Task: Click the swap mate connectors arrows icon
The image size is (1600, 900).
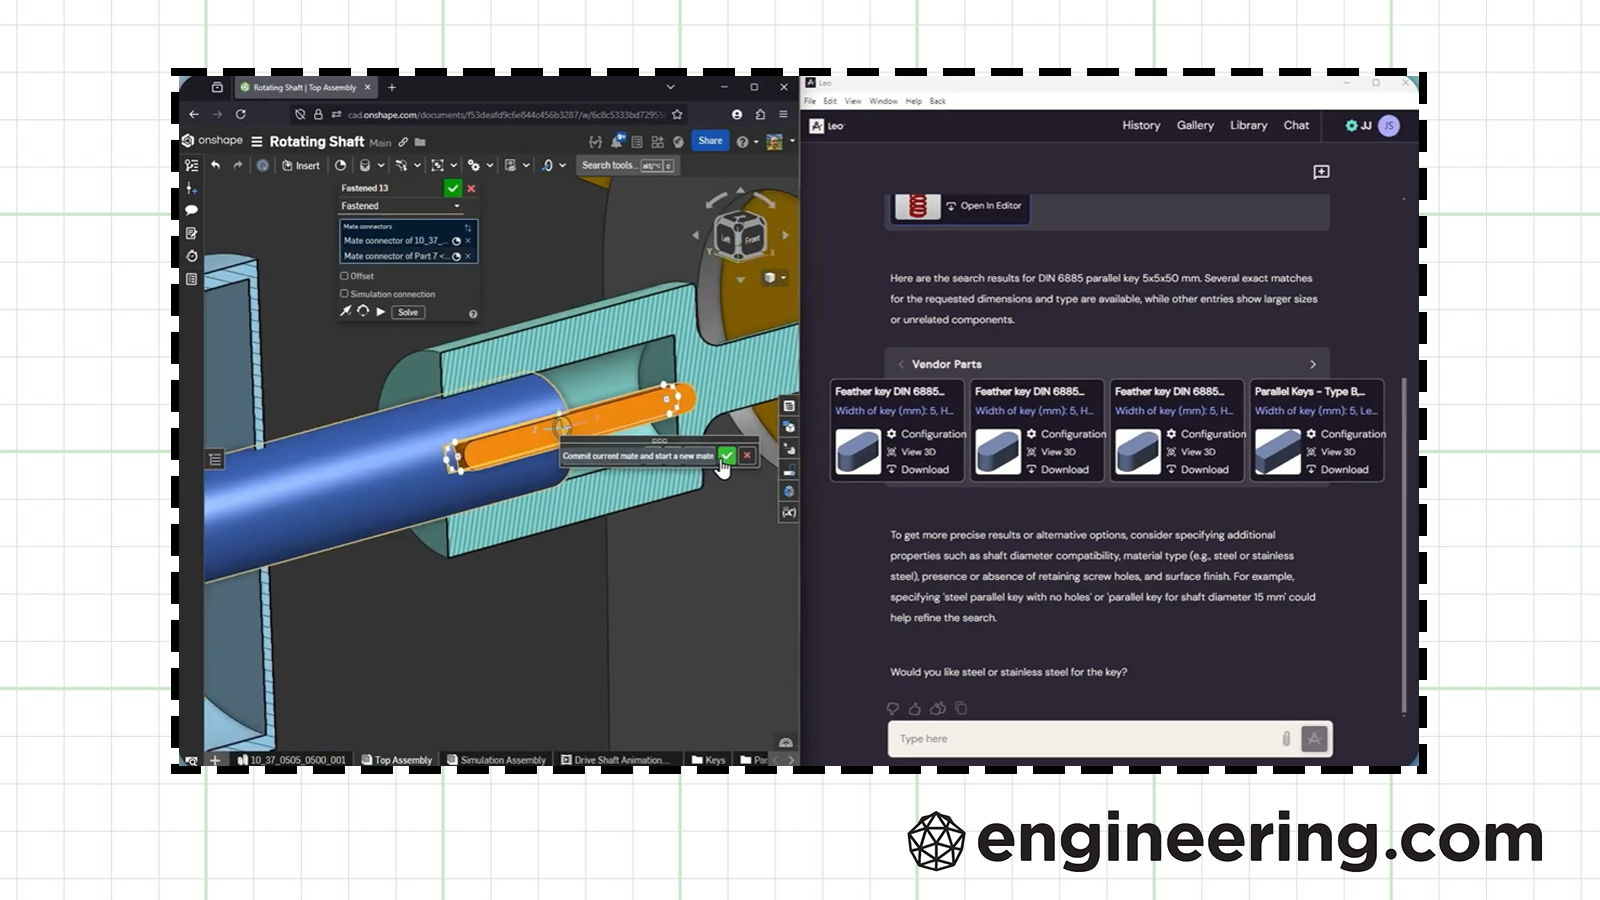Action: [467, 228]
